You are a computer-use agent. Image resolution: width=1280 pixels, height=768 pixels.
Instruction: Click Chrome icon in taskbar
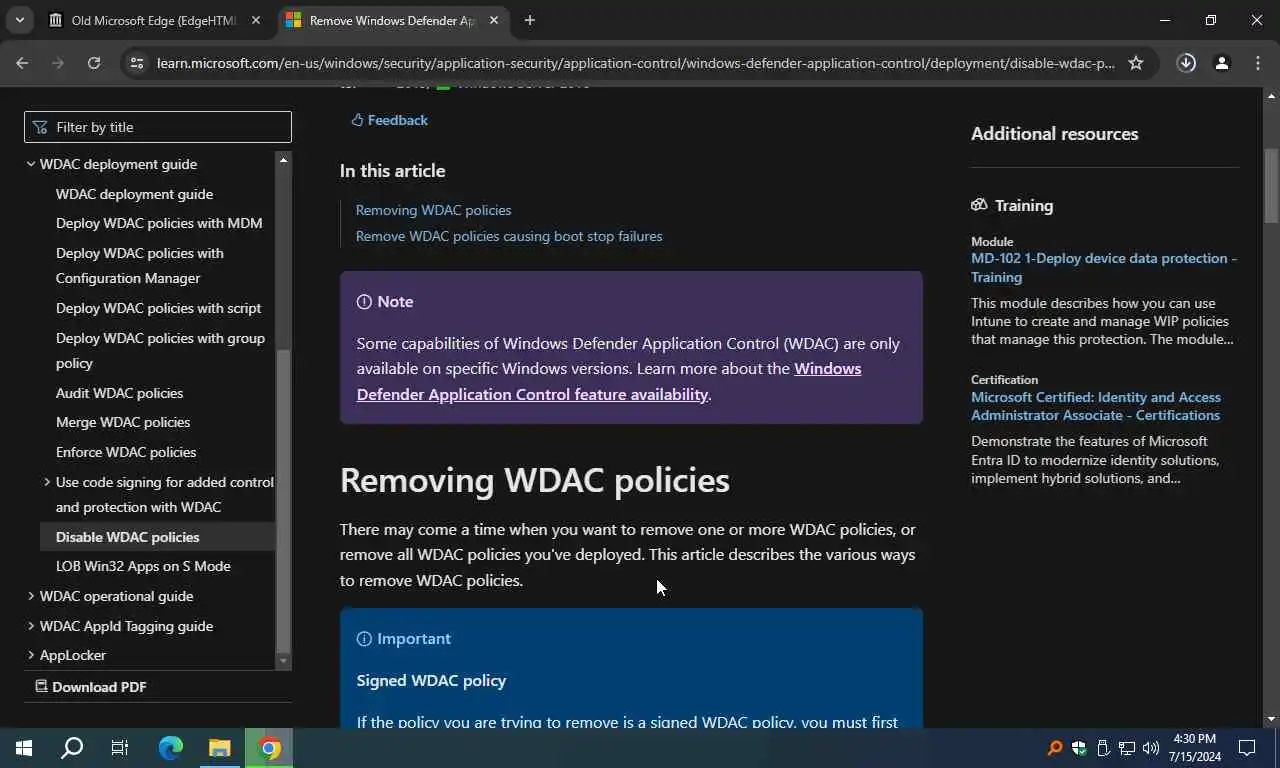tap(269, 748)
